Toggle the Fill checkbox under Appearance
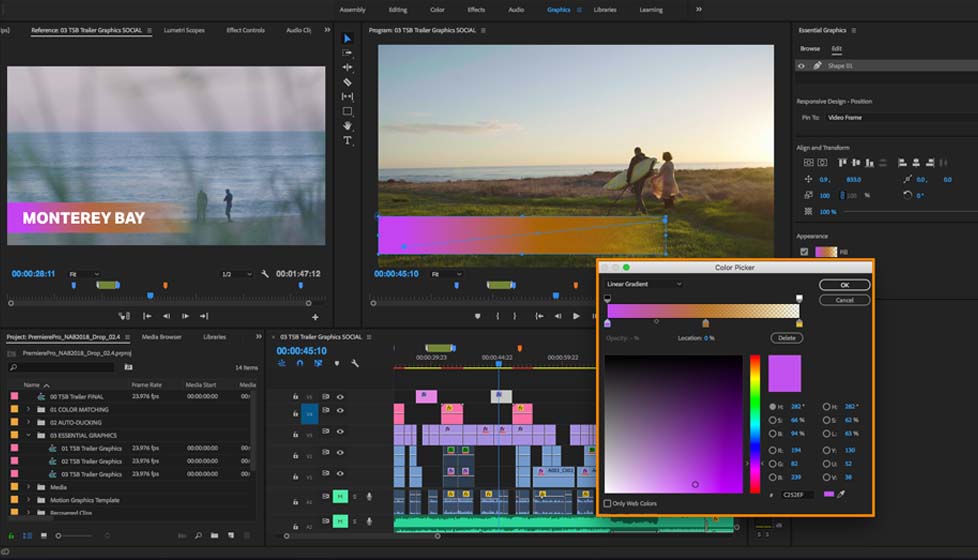The image size is (978, 560). [804, 252]
